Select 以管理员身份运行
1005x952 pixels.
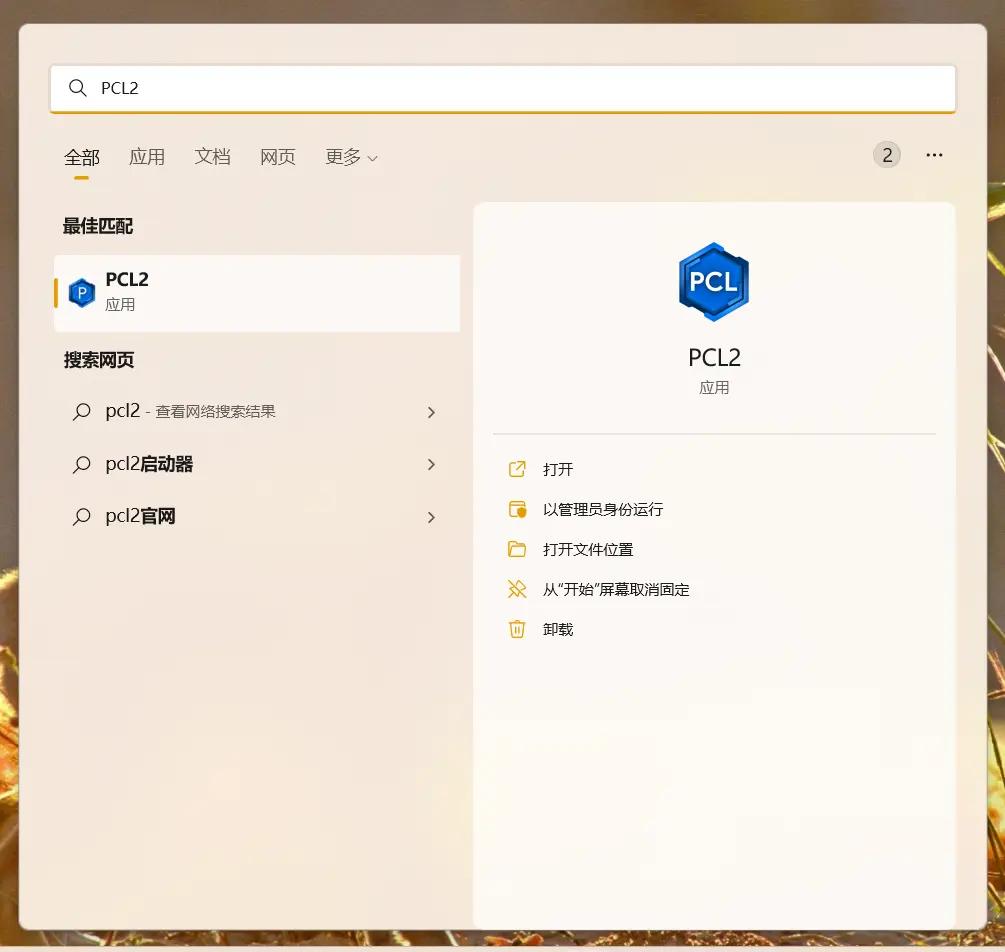point(602,510)
